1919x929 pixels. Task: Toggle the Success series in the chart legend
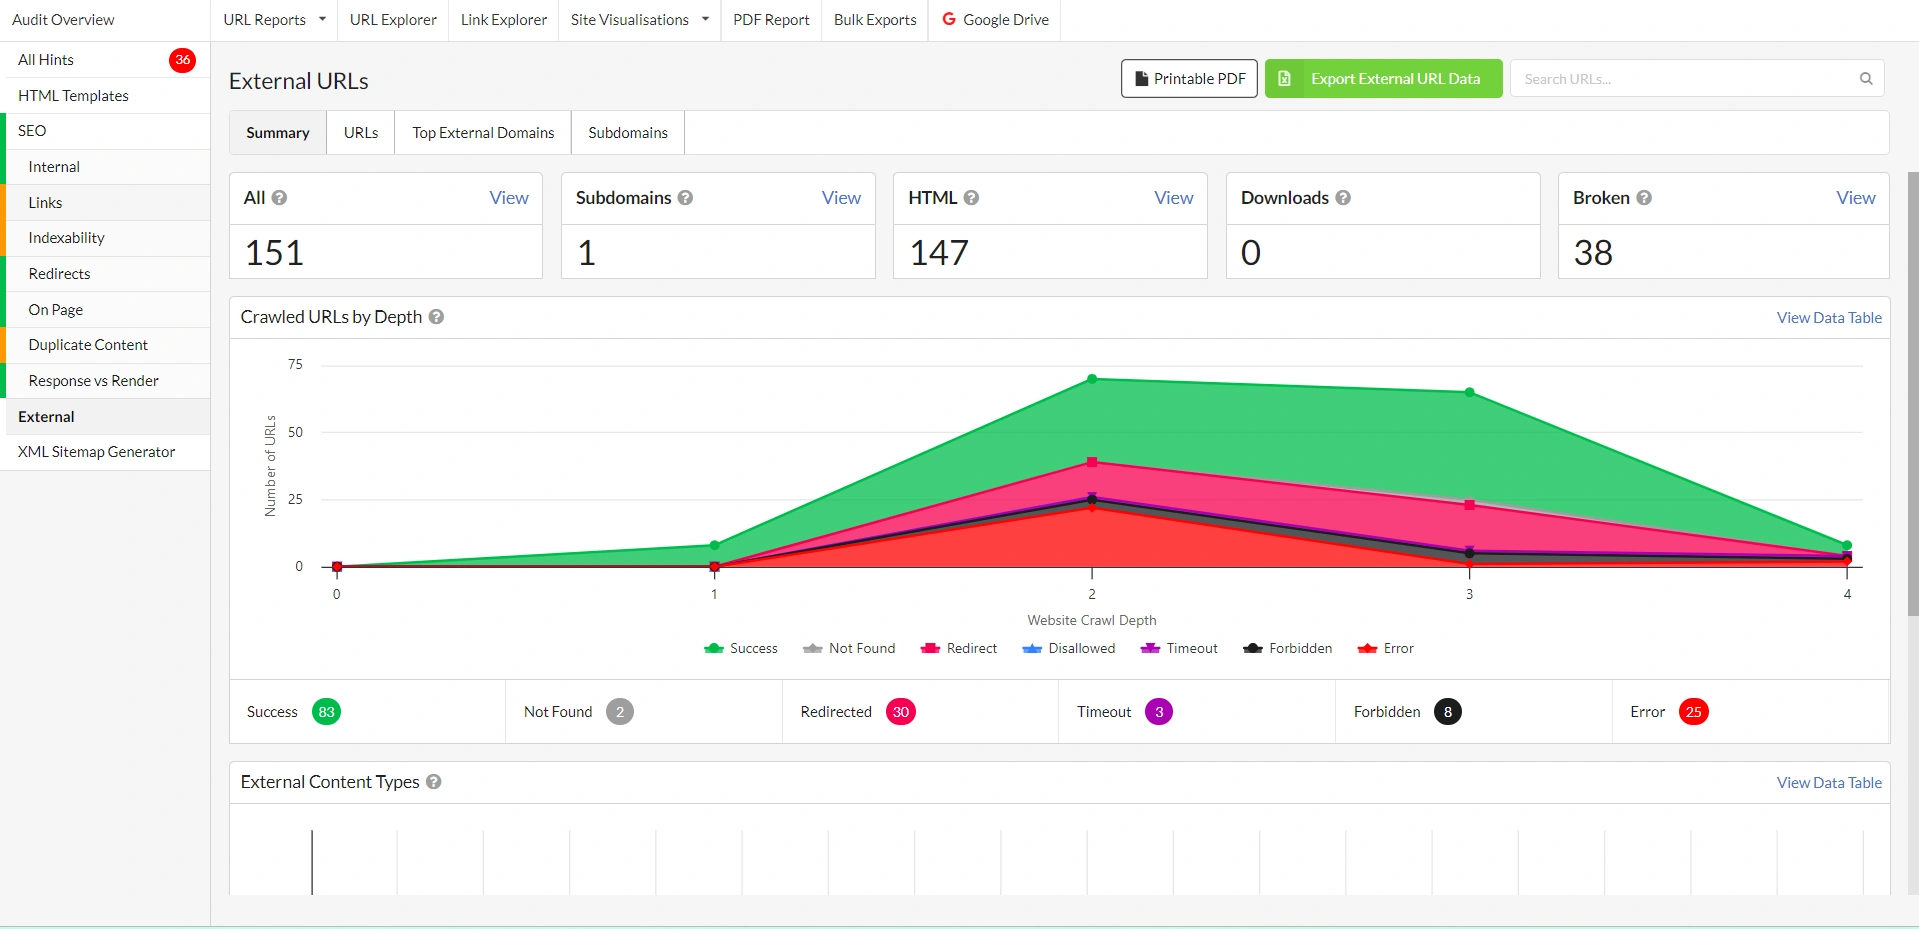coord(741,648)
